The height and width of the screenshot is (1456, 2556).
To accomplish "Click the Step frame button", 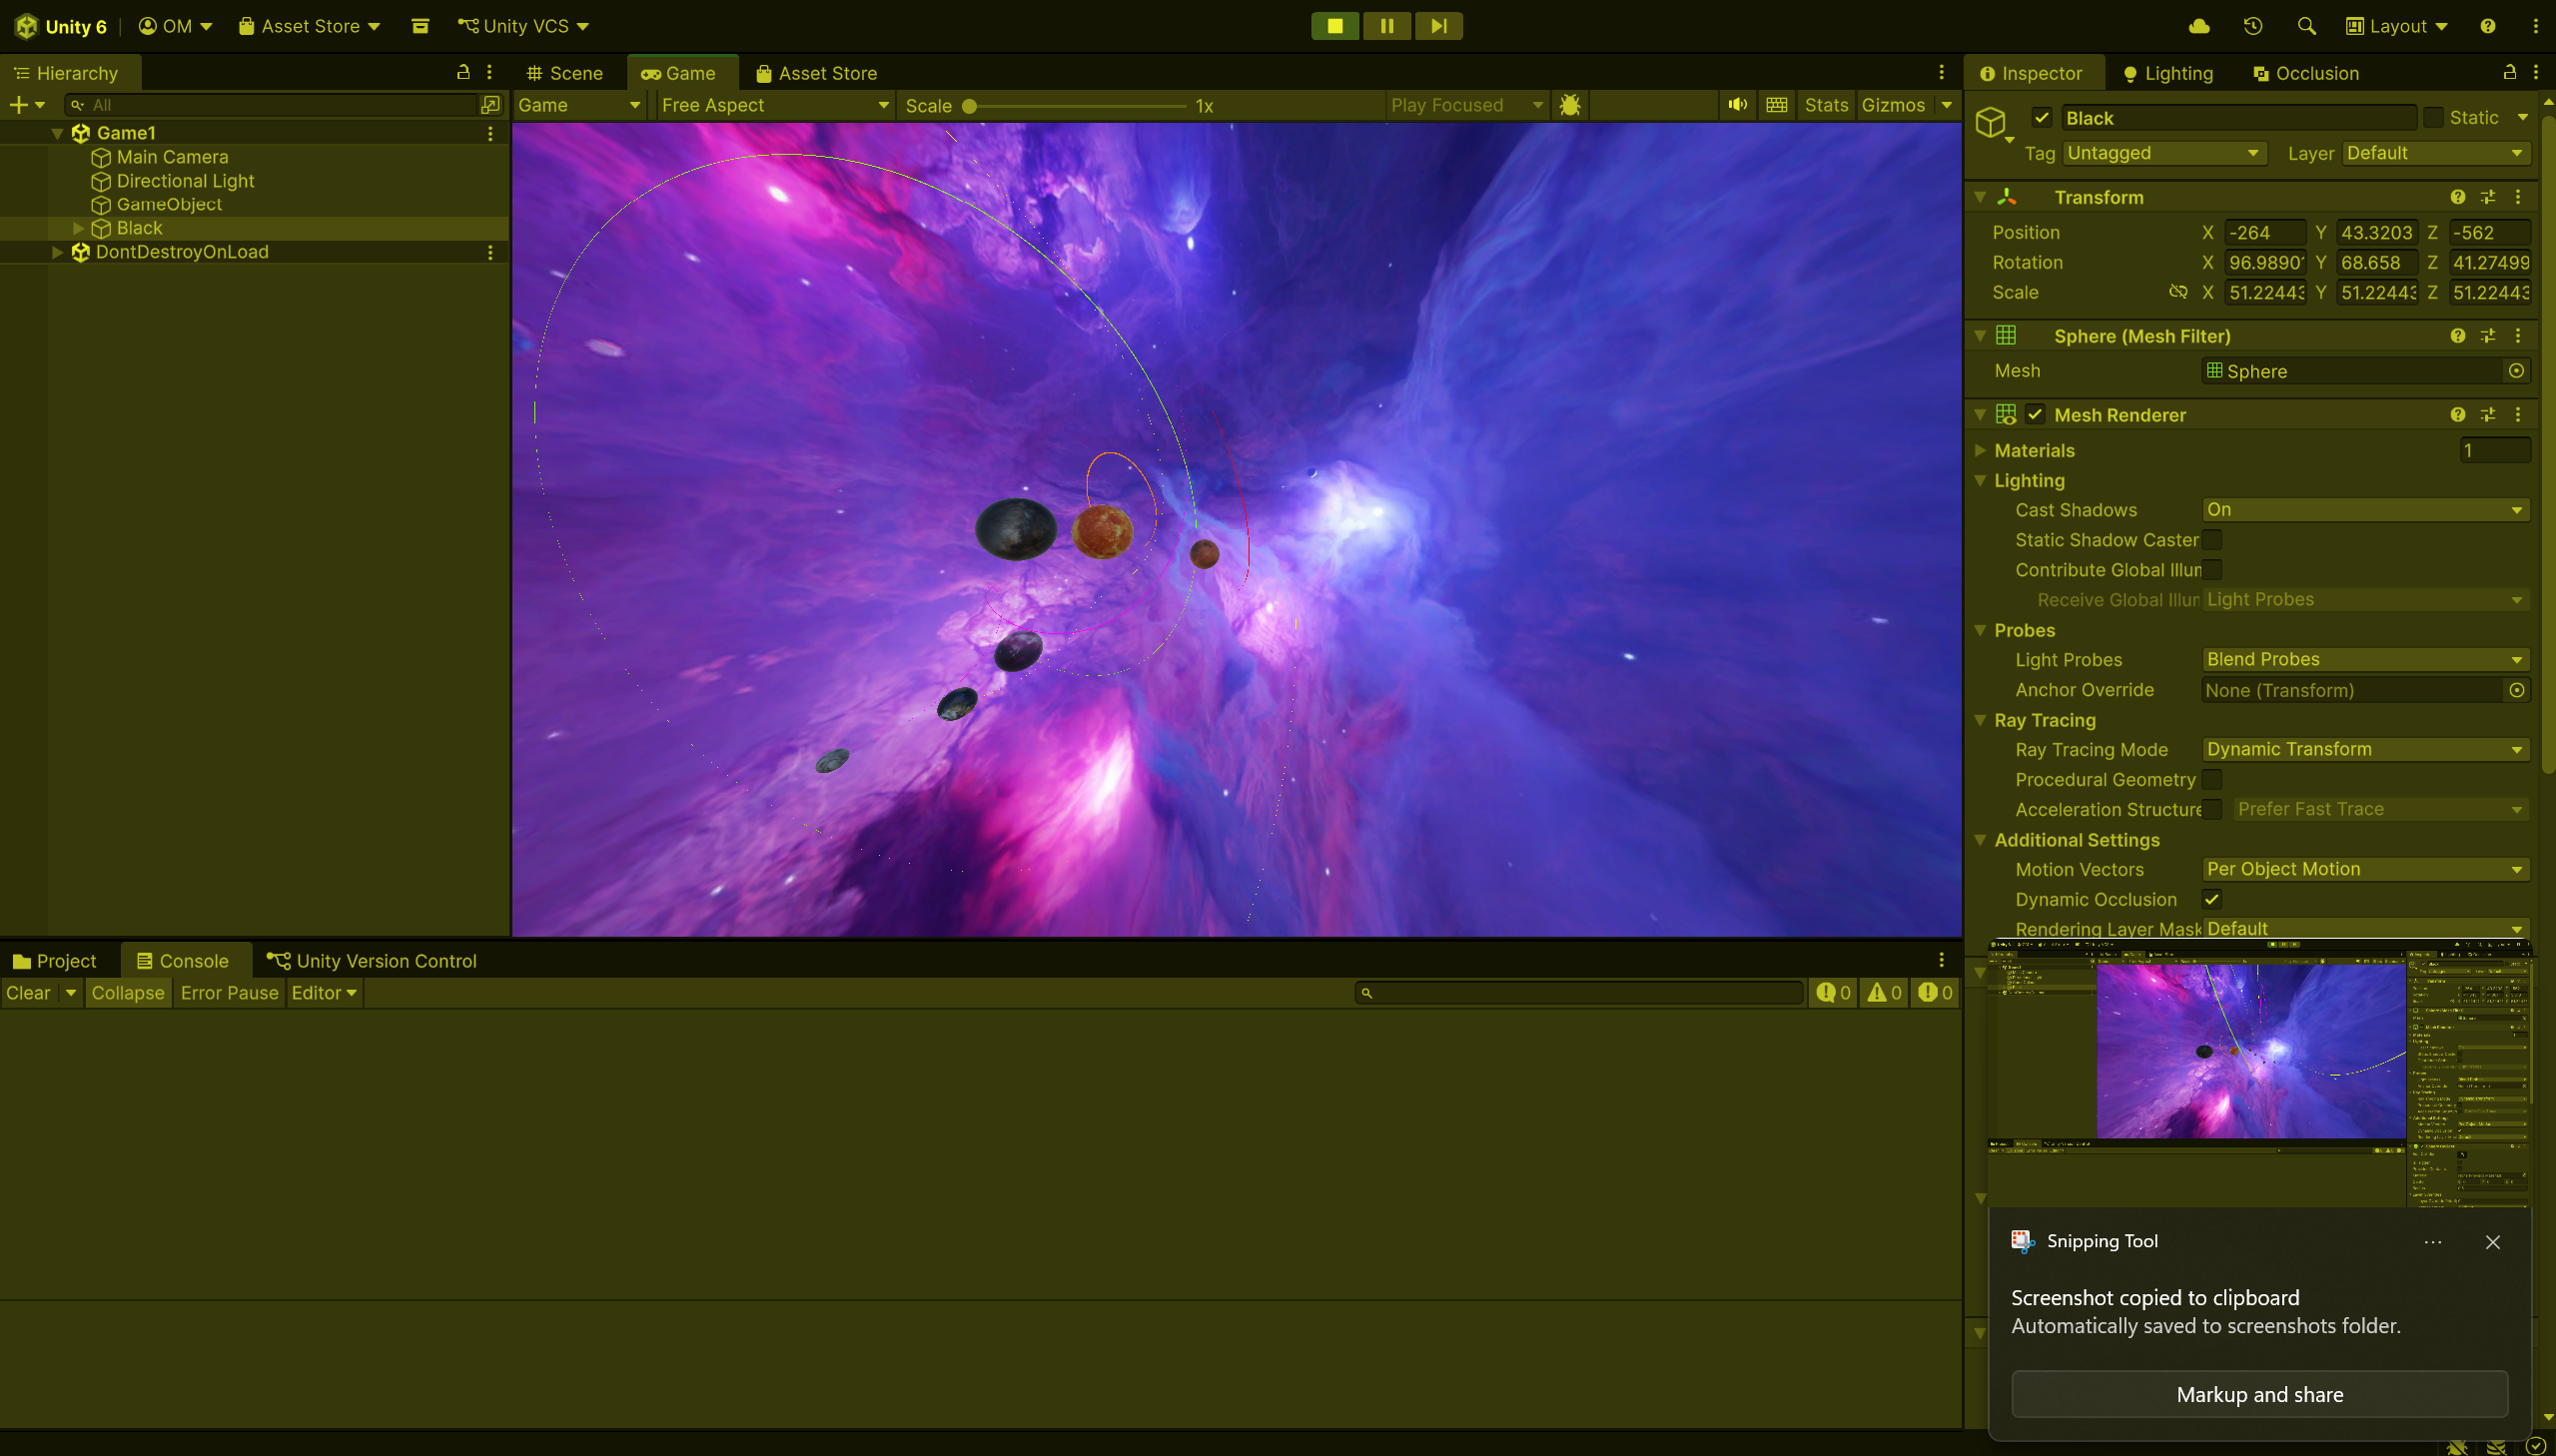I will [x=1438, y=26].
